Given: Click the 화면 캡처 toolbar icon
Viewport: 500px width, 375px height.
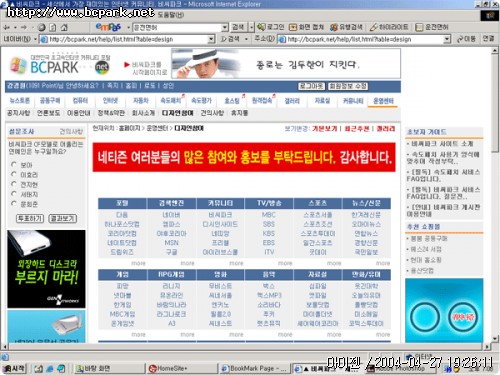Looking at the screenshot, I should (x=306, y=27).
